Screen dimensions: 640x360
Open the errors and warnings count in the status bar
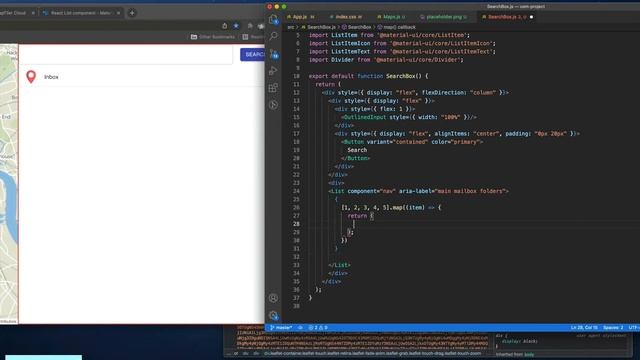[x=318, y=328]
